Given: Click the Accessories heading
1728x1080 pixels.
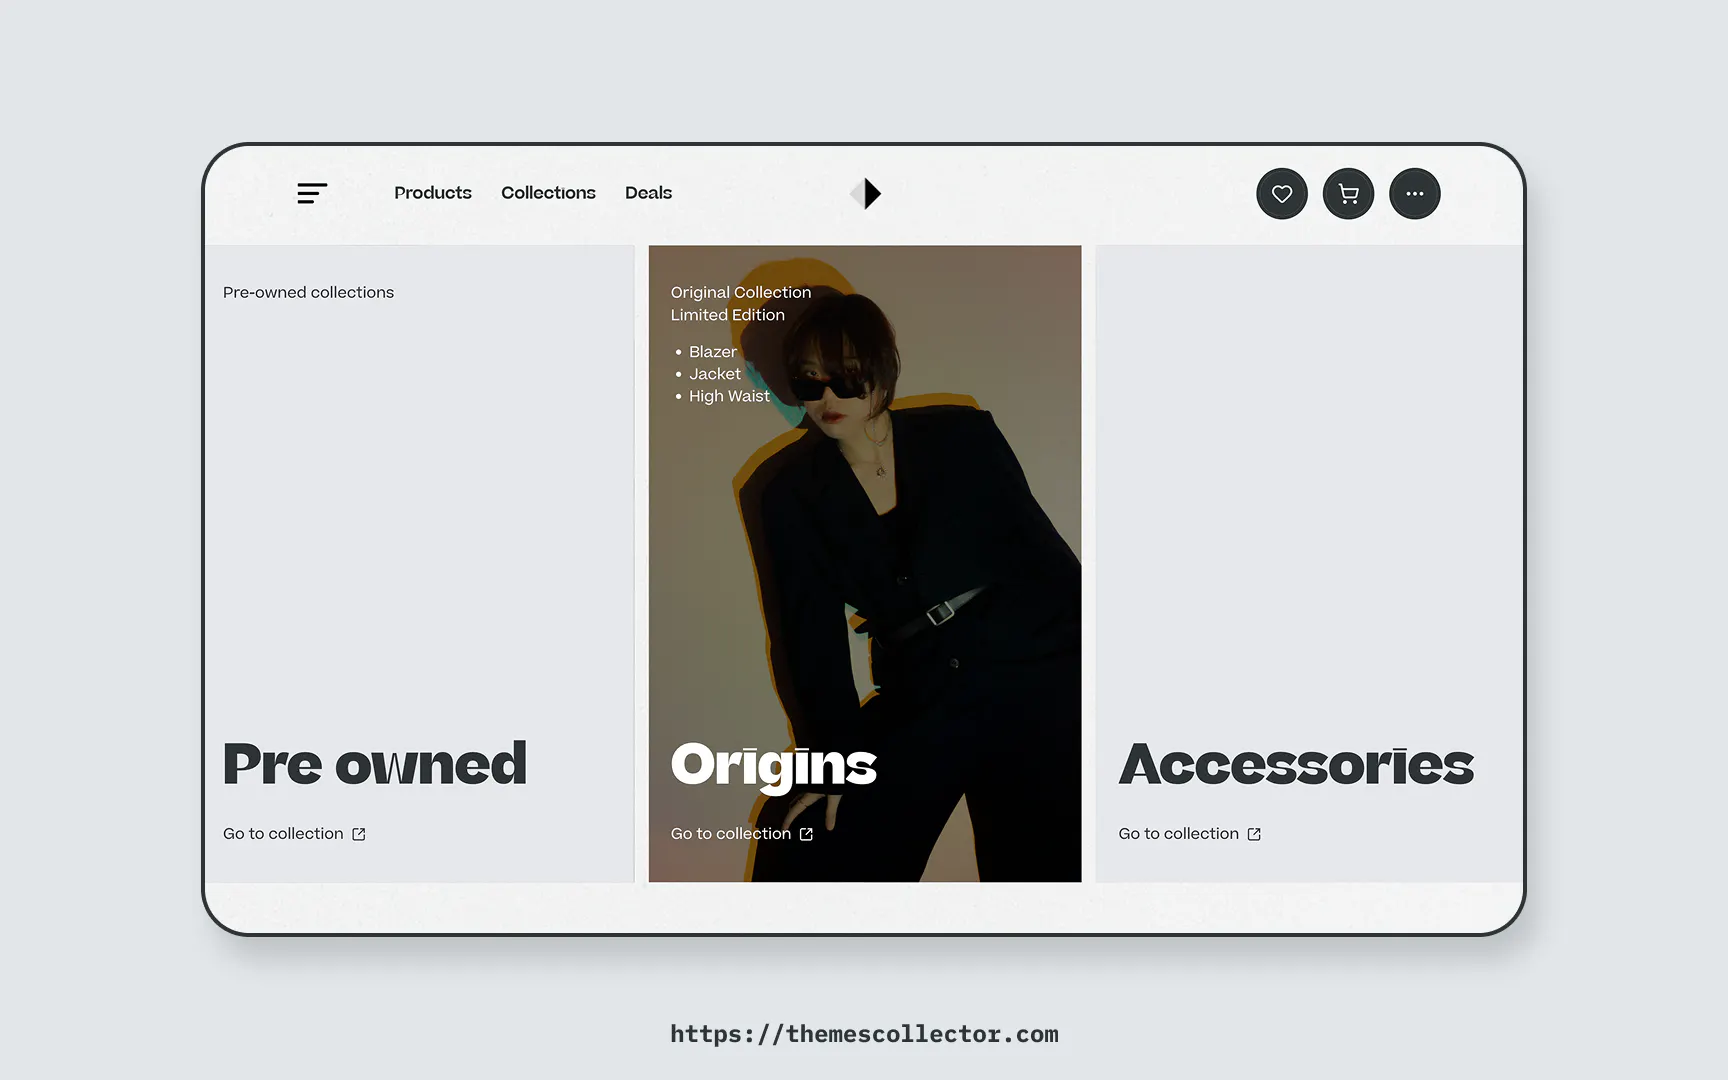Looking at the screenshot, I should pos(1296,764).
